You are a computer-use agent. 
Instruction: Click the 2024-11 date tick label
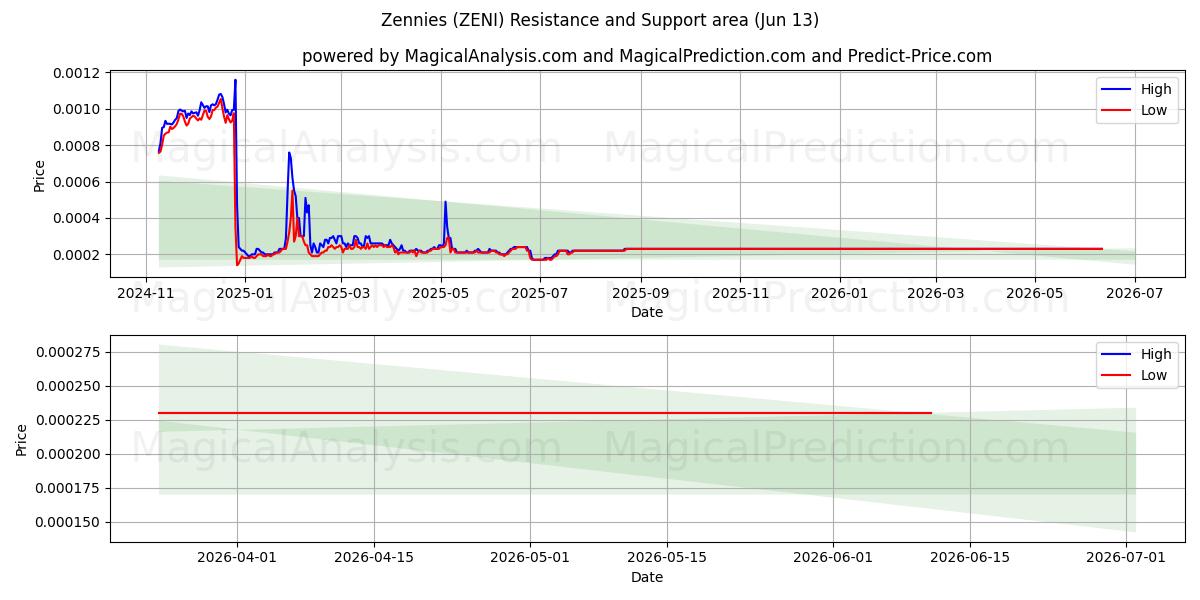point(146,293)
